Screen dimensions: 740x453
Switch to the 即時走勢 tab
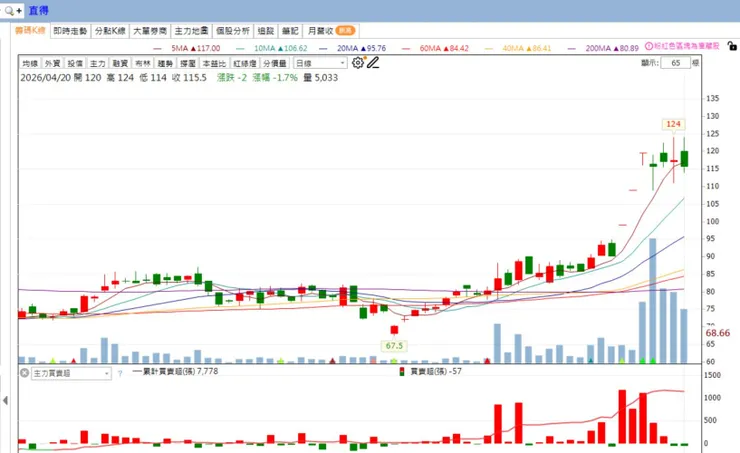click(x=70, y=31)
